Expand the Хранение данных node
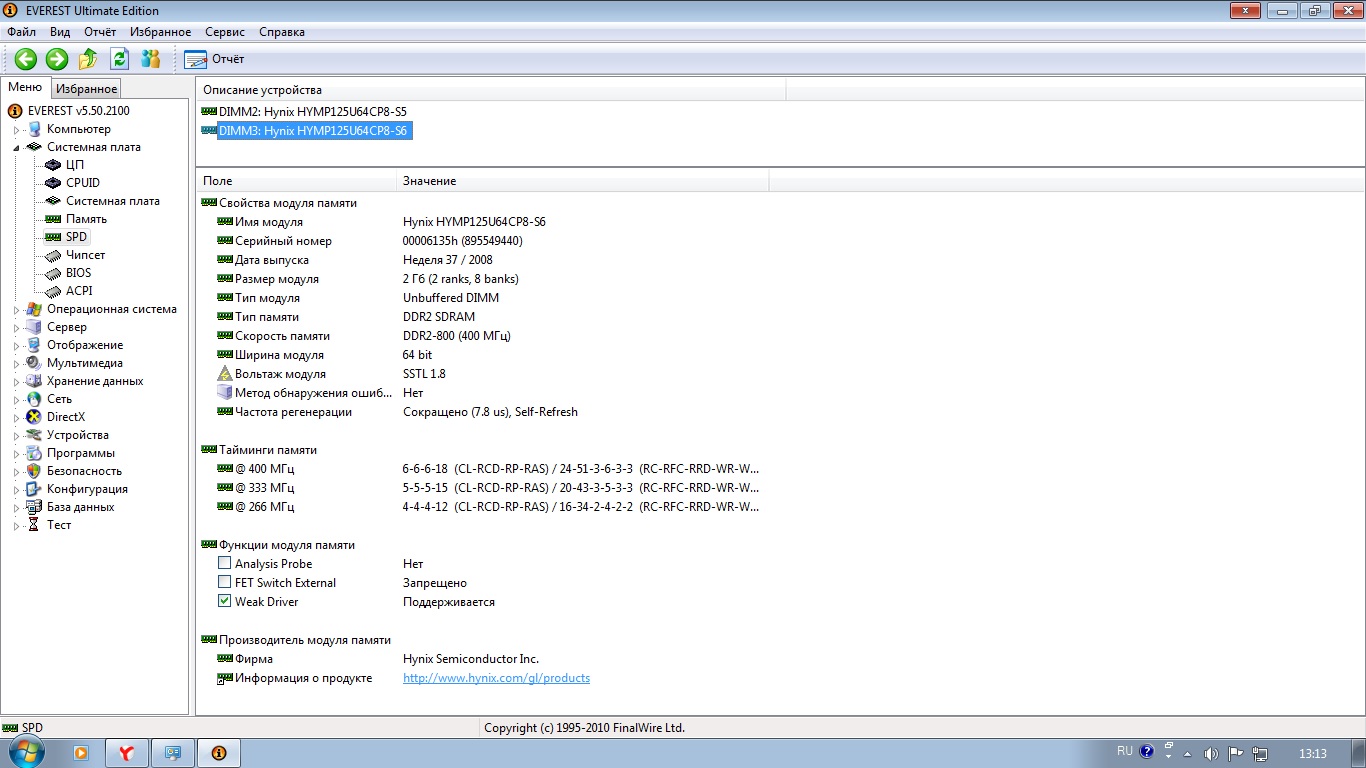The image size is (1366, 768). pos(16,382)
